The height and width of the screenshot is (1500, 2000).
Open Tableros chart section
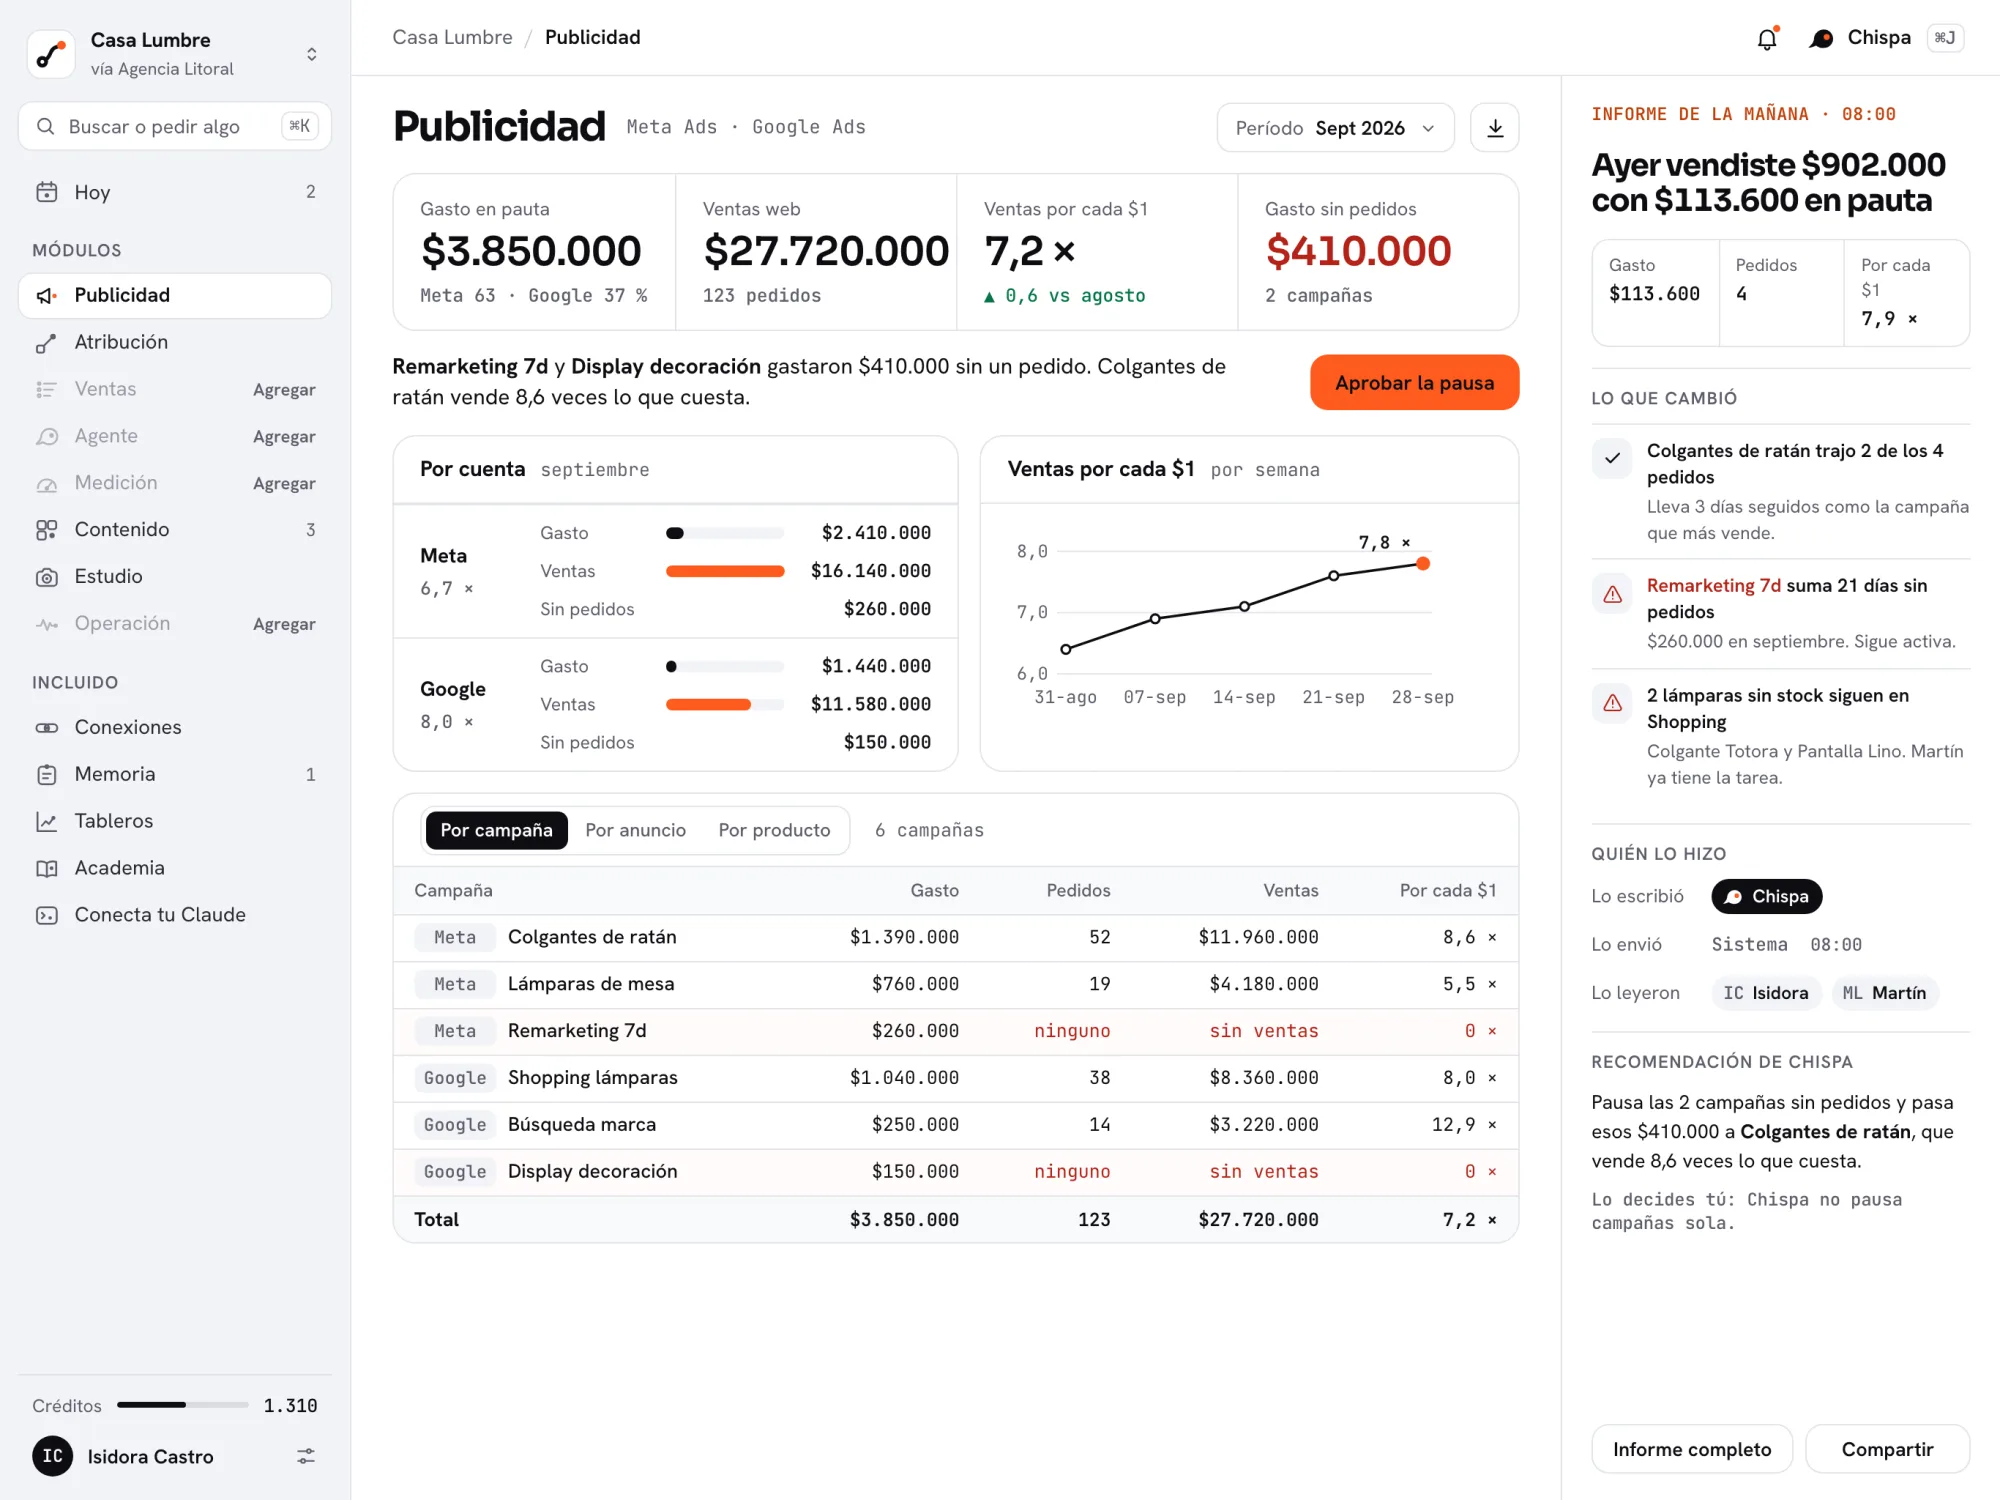coord(175,821)
